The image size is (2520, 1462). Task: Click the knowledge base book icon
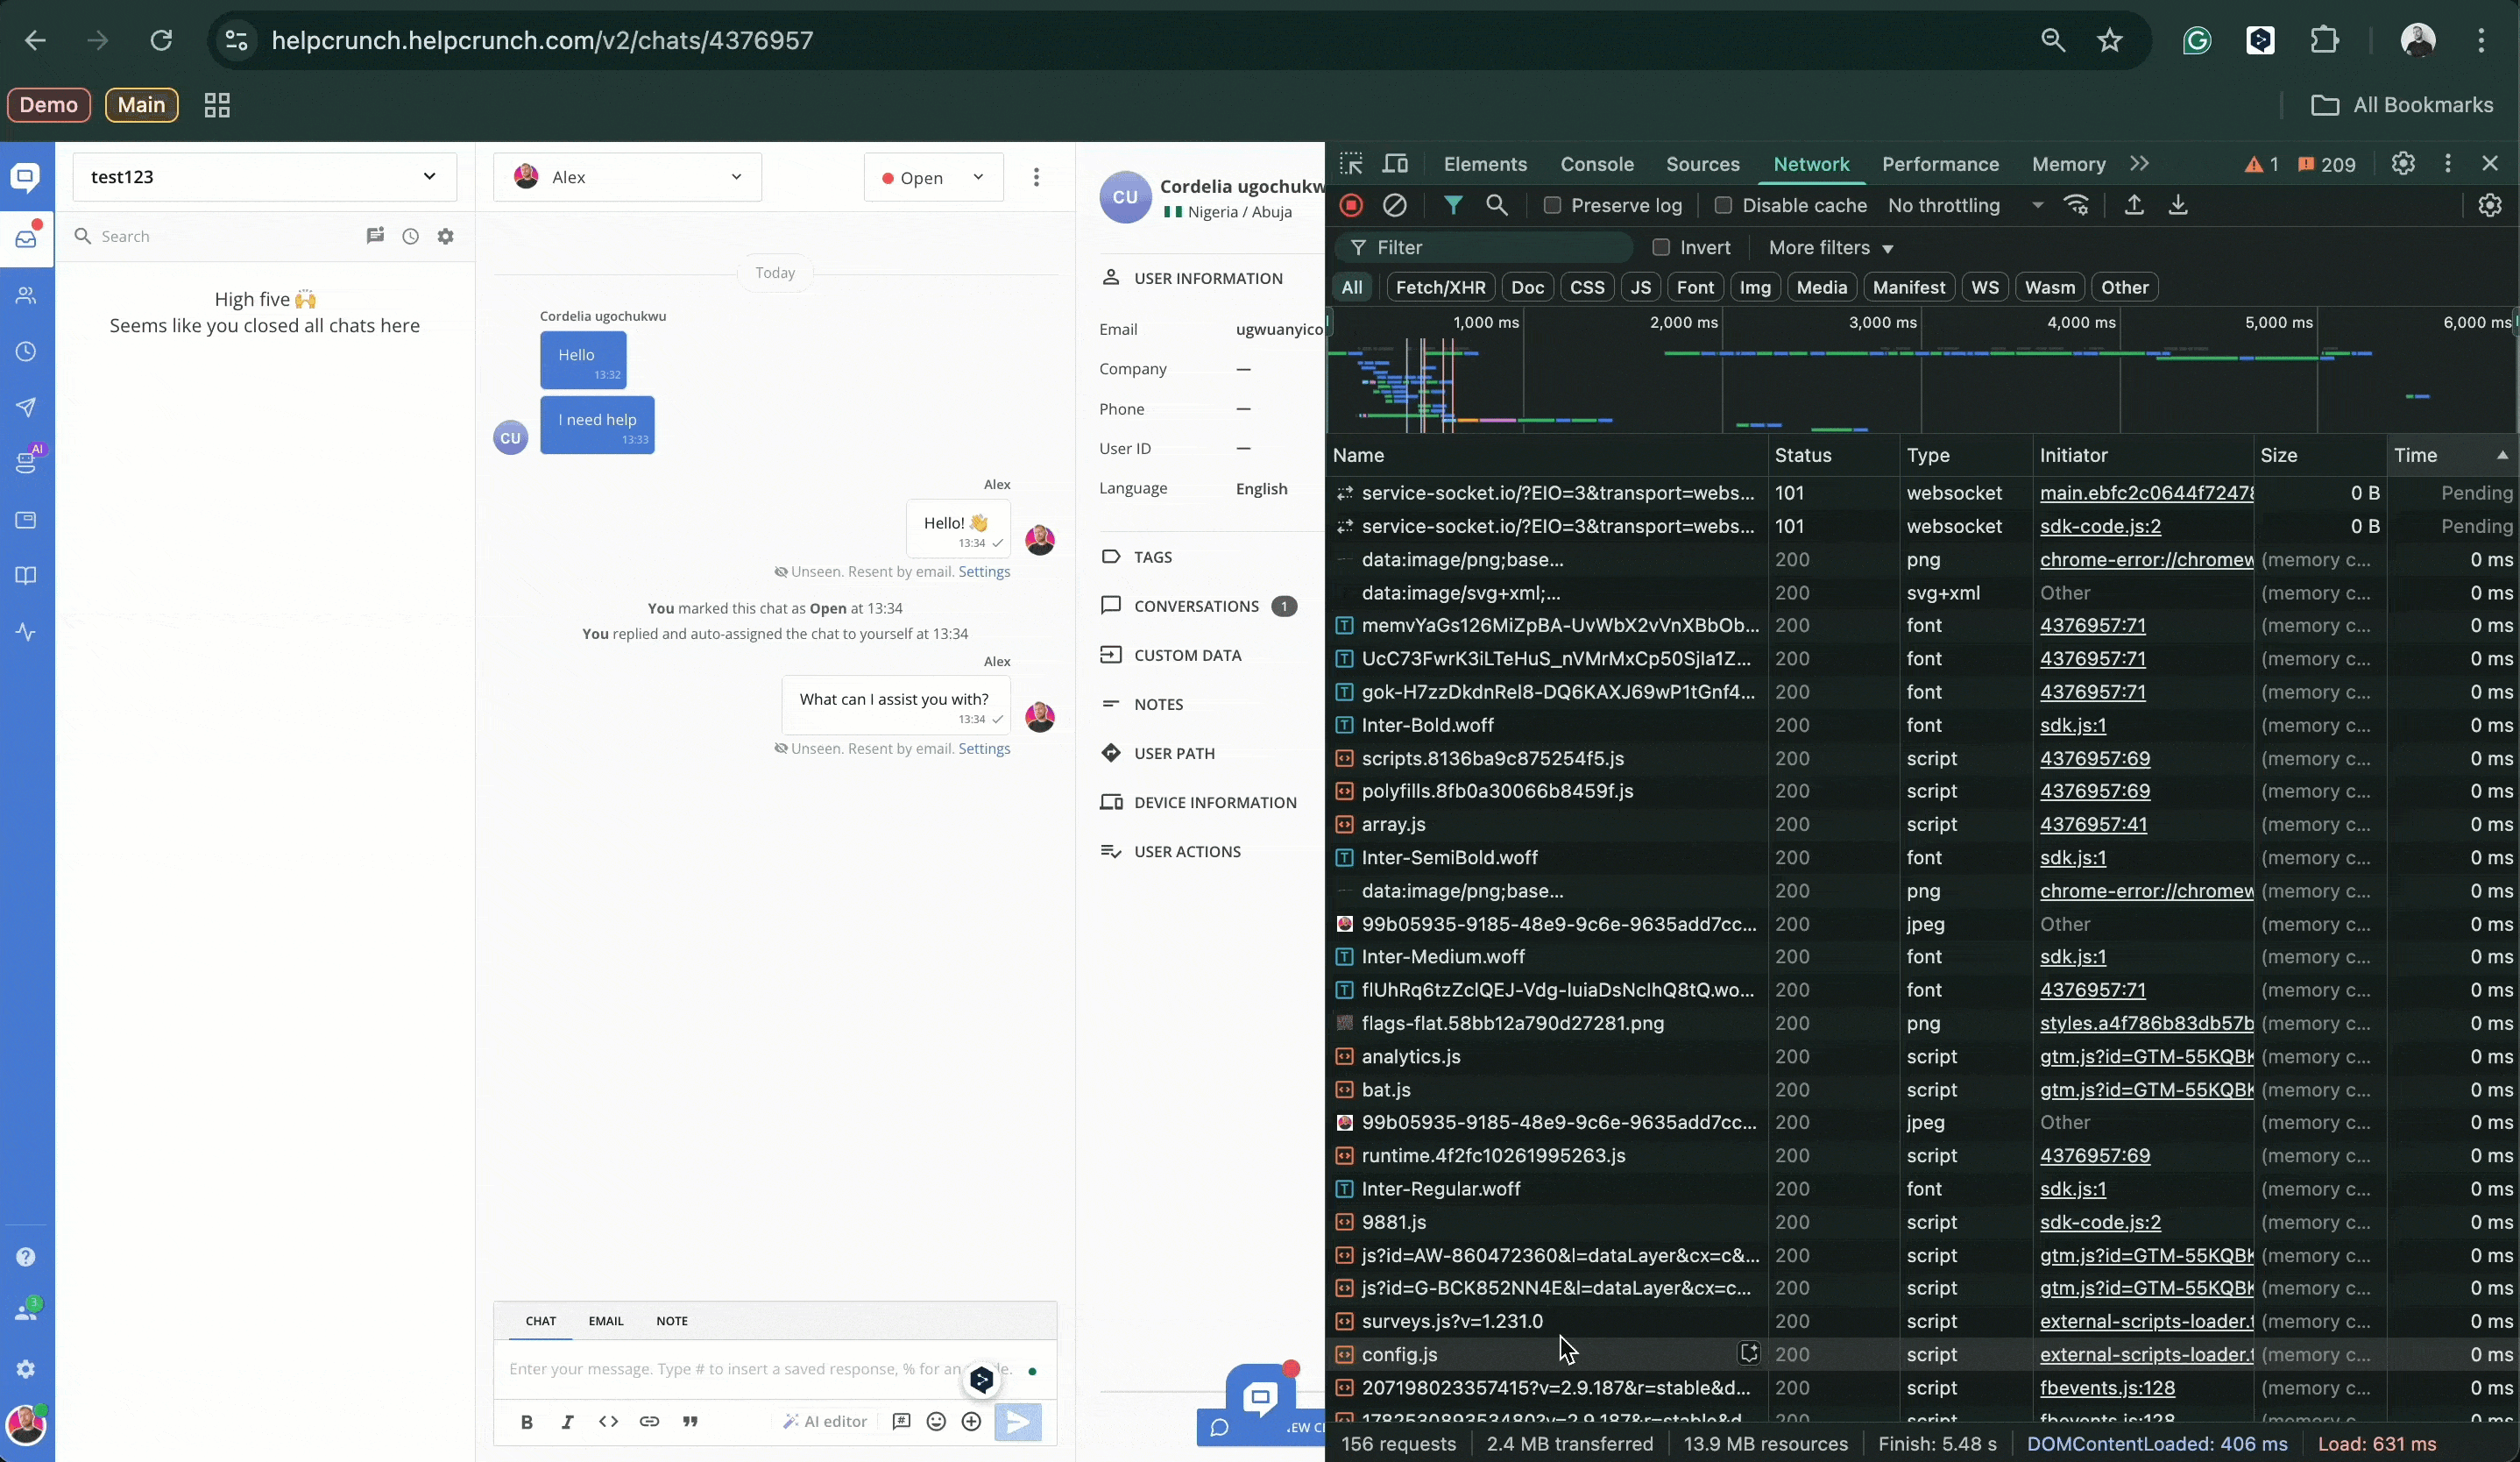click(26, 576)
